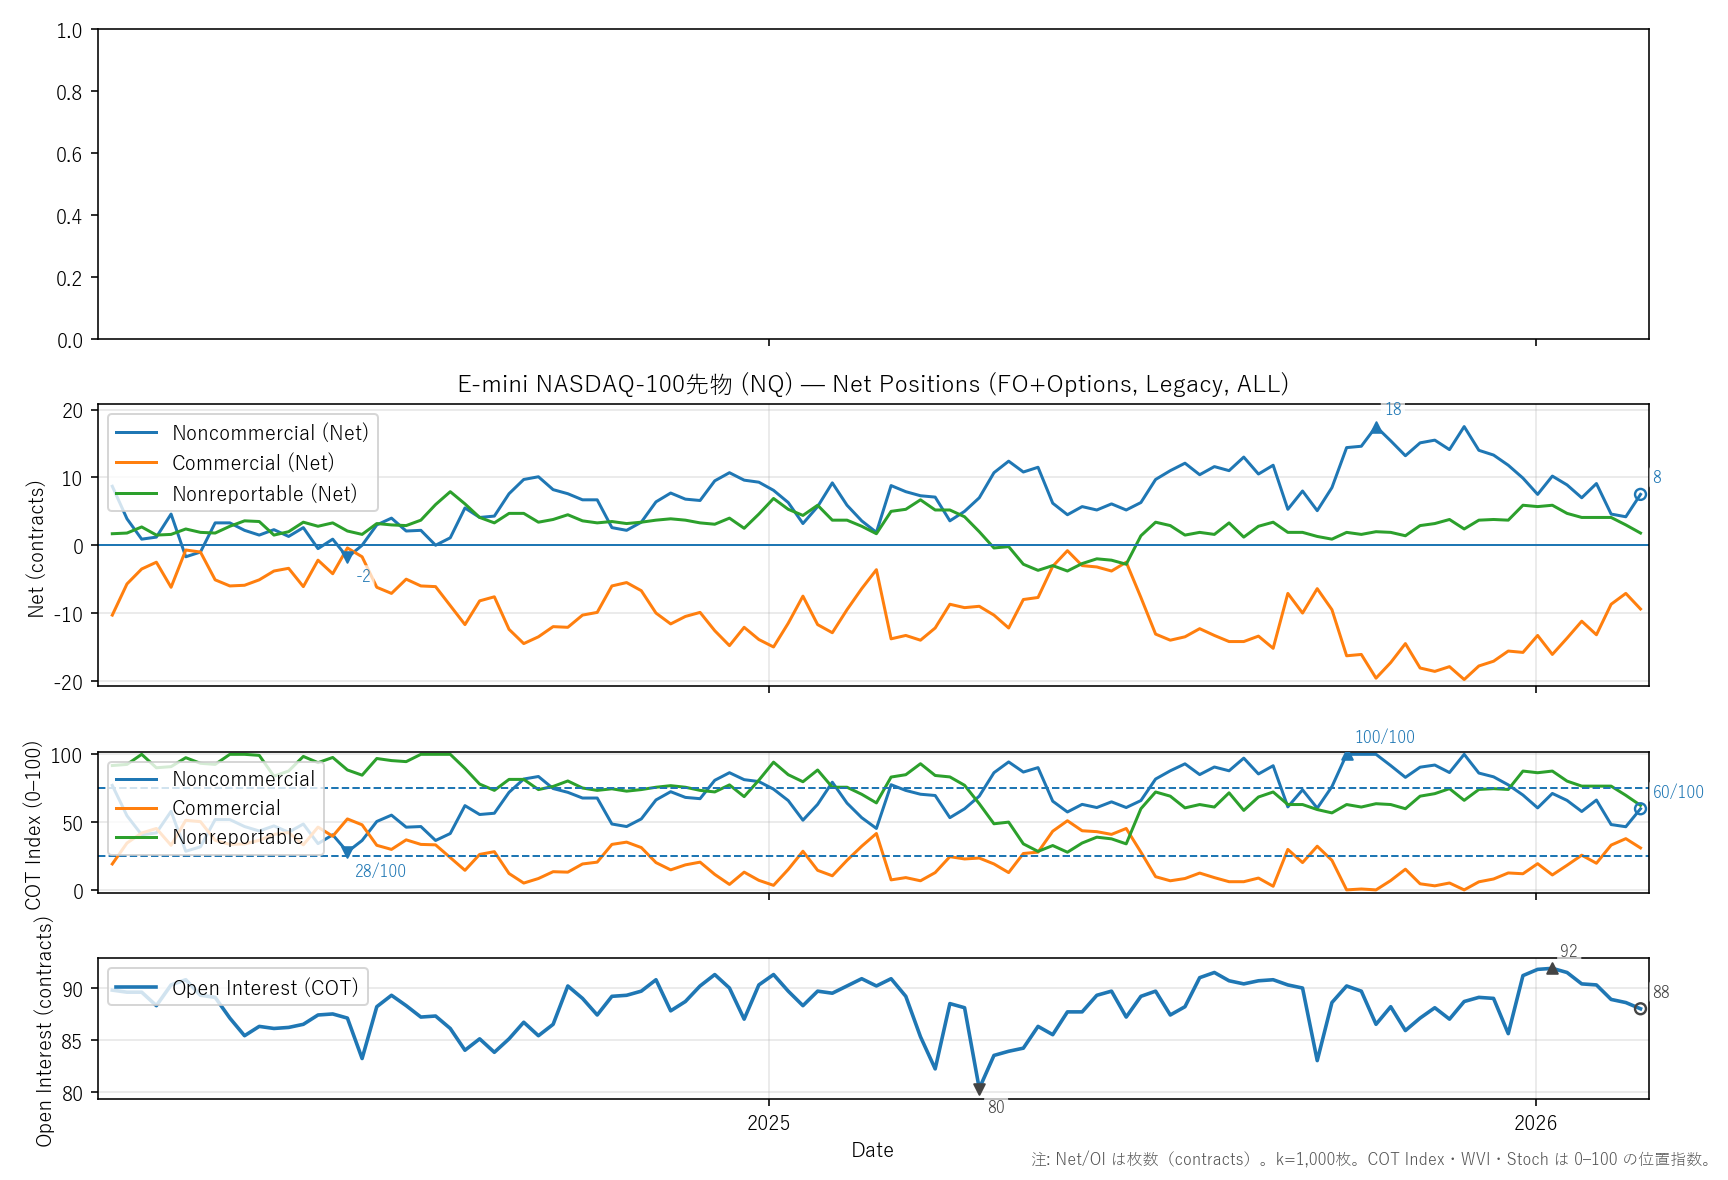This screenshot has height=1180, width=1728.
Task: Click the end circle marker labeled 8
Action: 1640,494
